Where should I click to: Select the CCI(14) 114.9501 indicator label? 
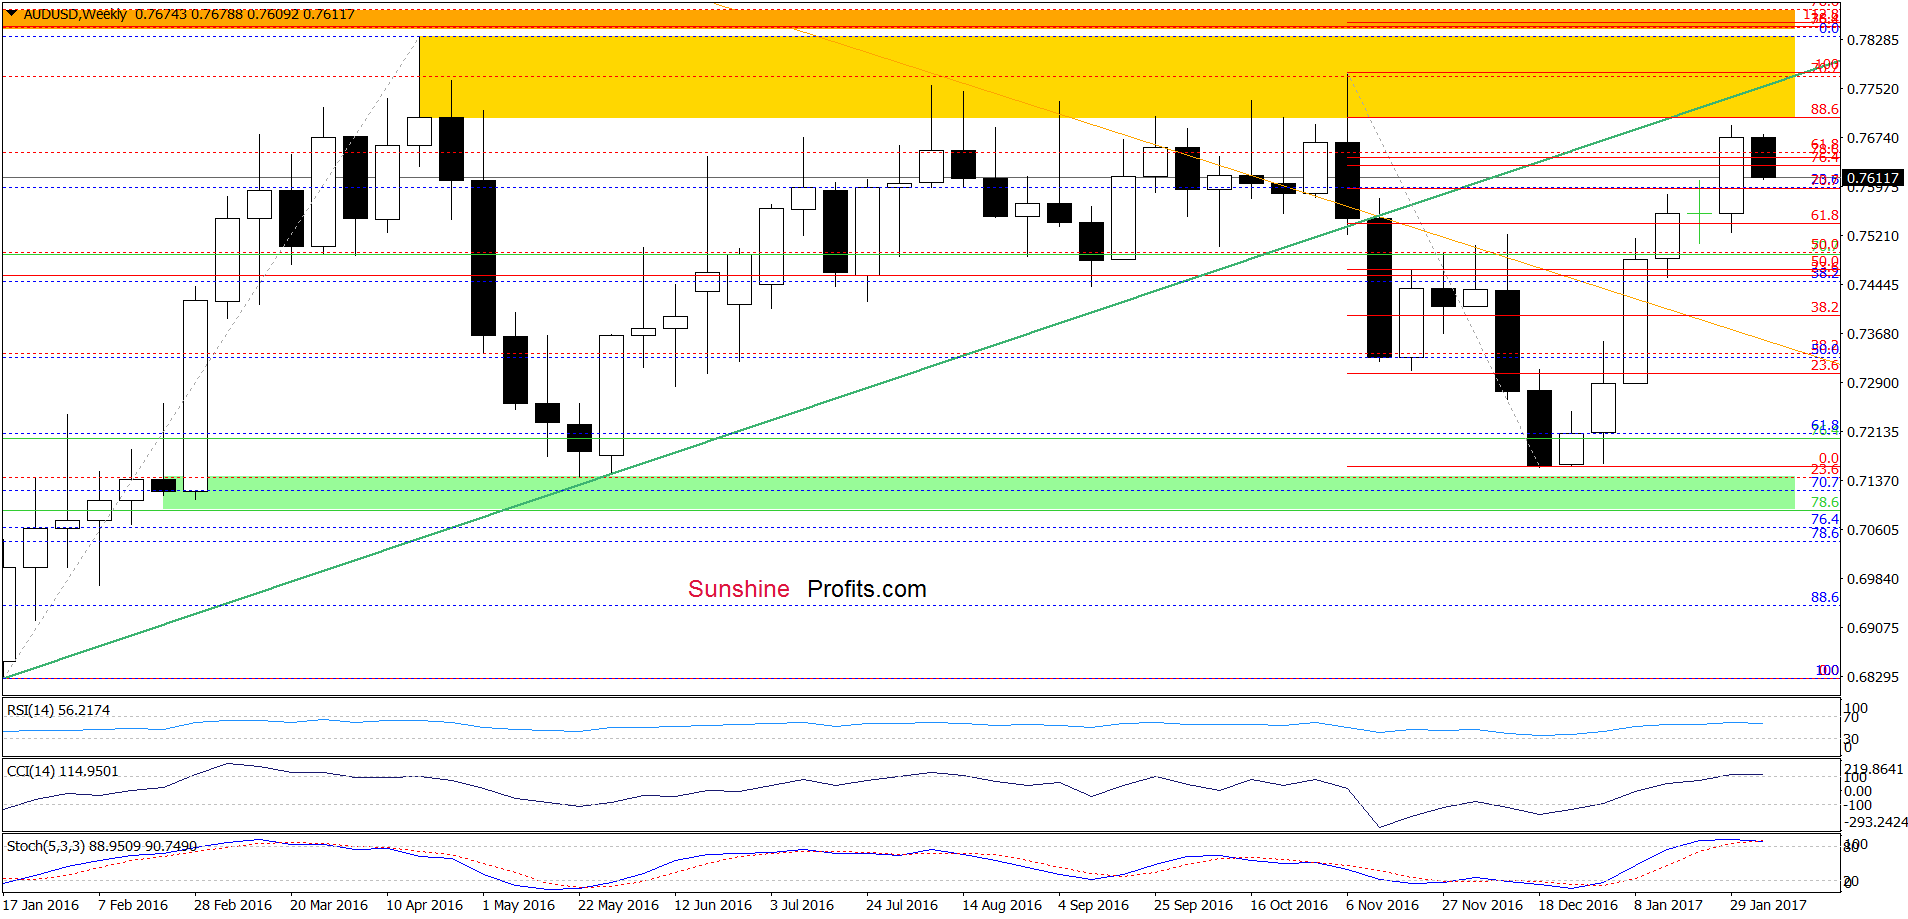click(x=62, y=771)
